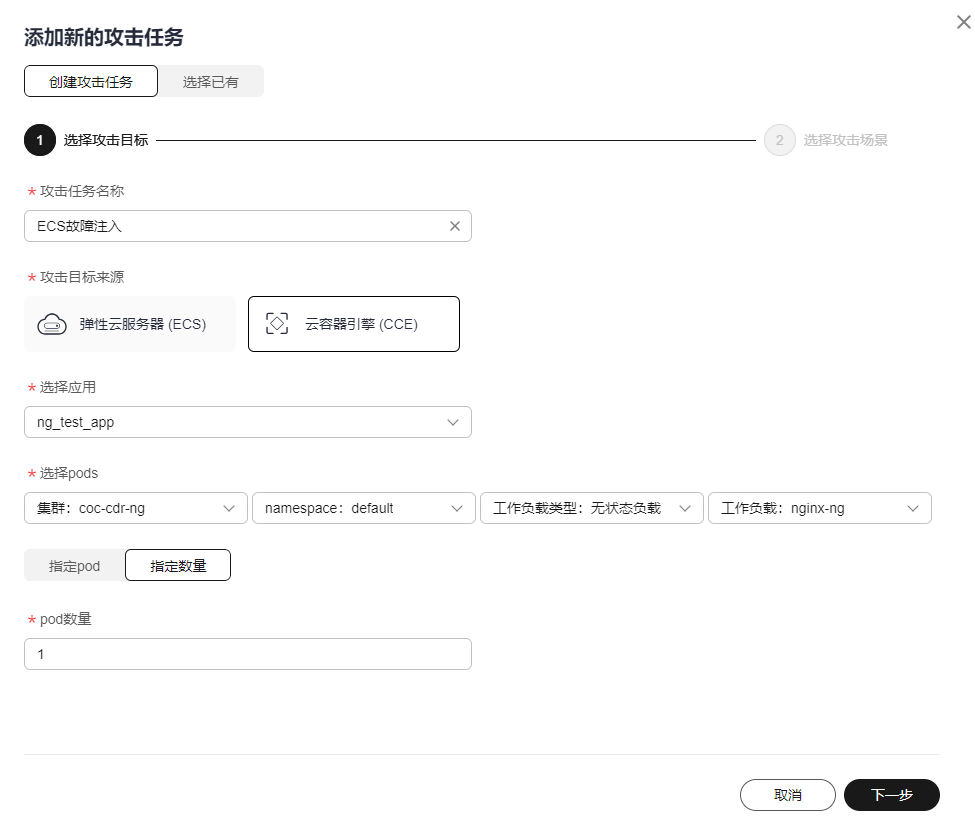The width and height of the screenshot is (975, 832).
Task: Edit the 攻击任务名称 input field
Action: tap(247, 226)
